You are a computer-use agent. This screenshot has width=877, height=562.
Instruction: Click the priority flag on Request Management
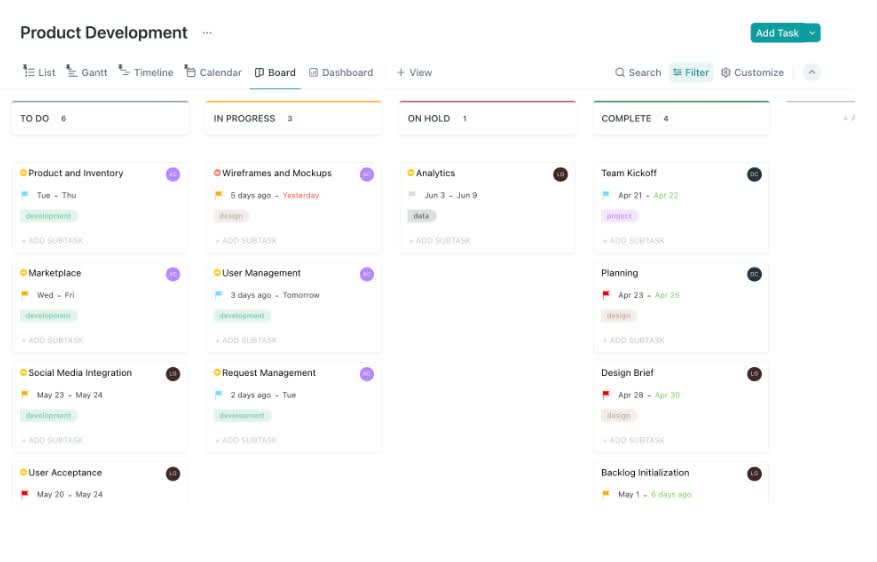(x=219, y=394)
